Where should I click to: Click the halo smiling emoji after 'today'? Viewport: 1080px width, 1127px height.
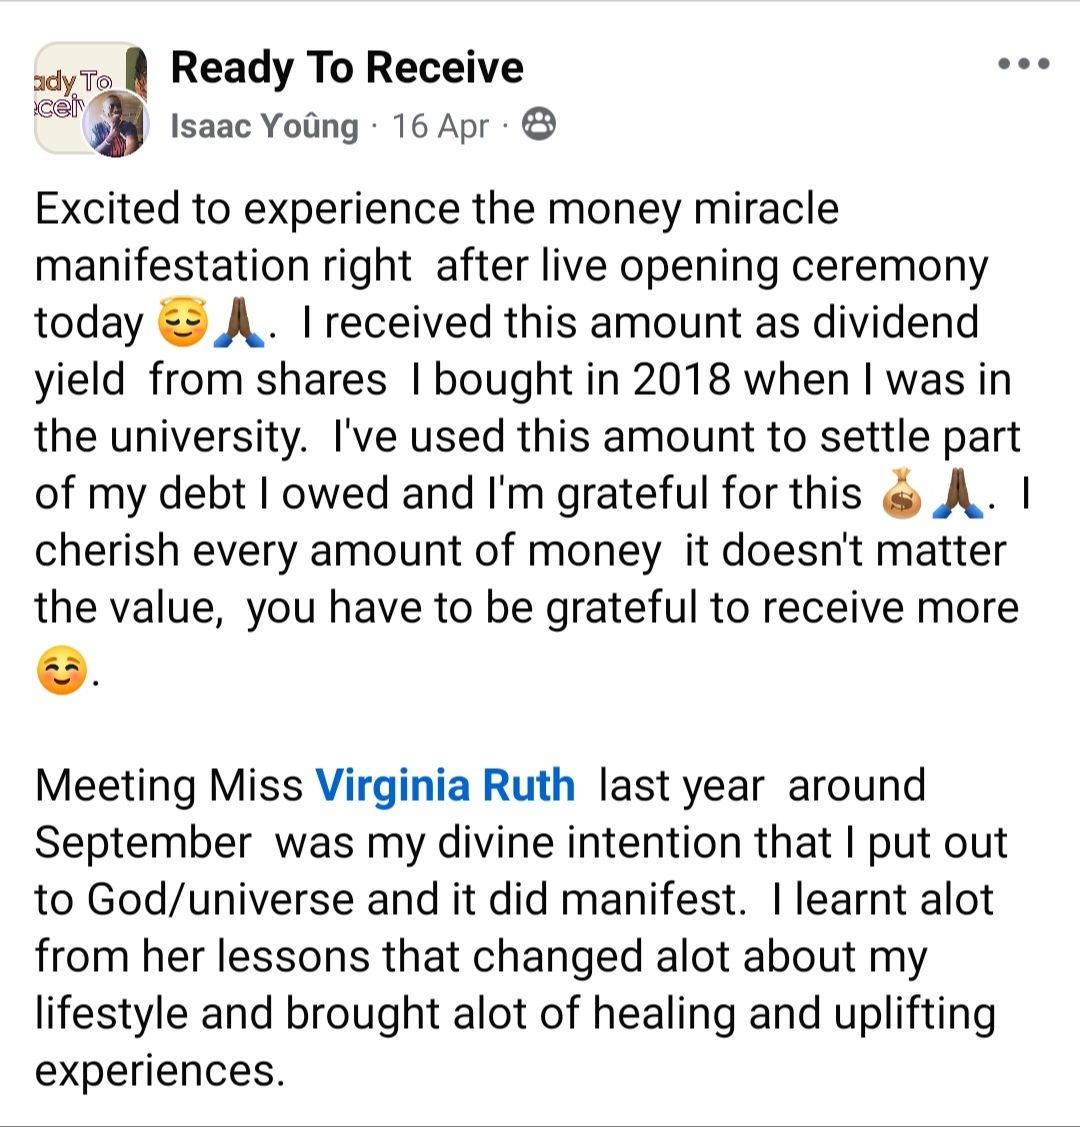183,322
